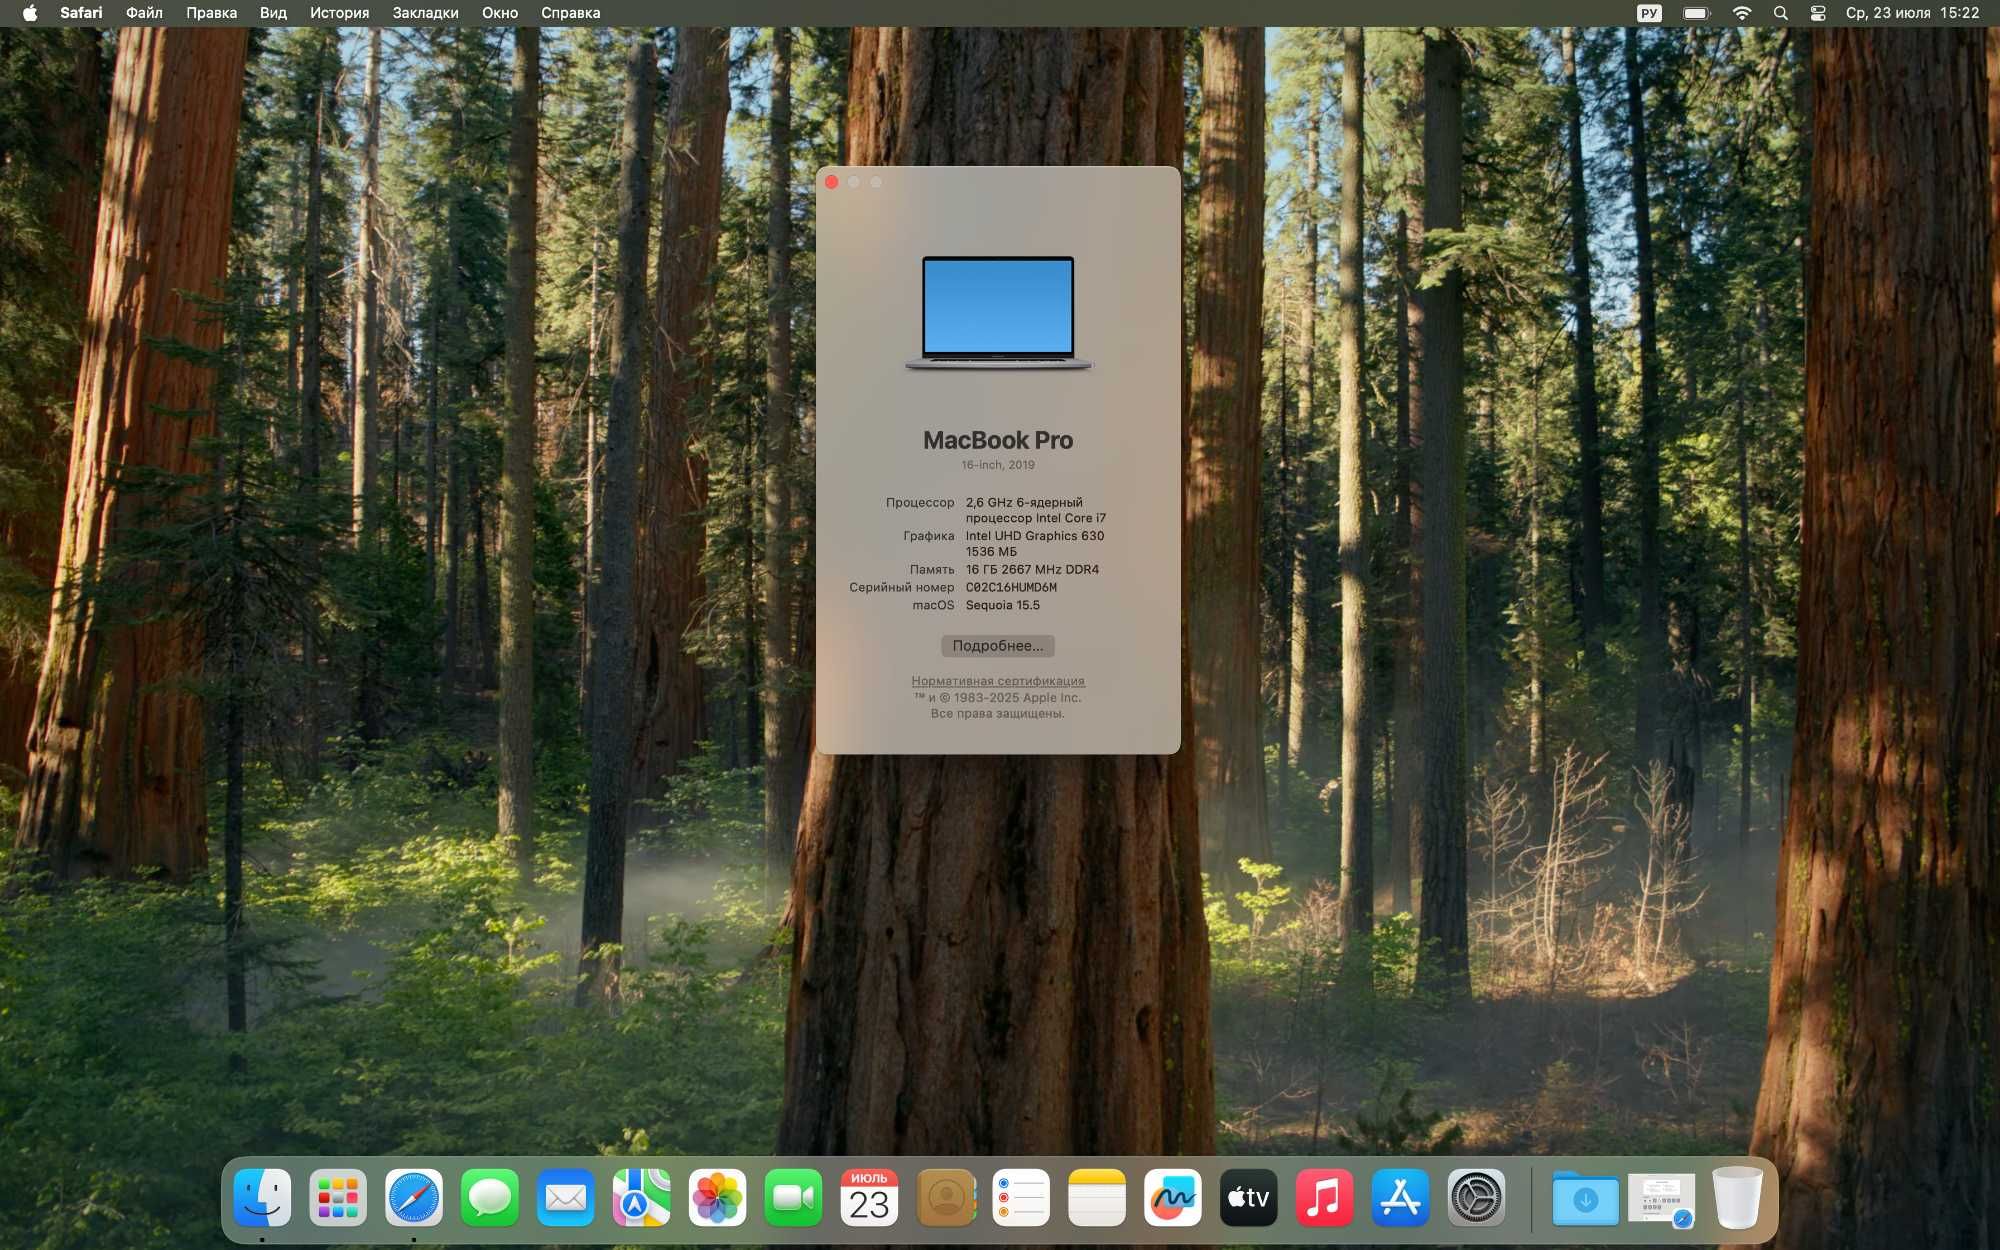Viewport: 2000px width, 1250px height.
Task: Open the Photos app in Dock
Action: coord(718,1197)
